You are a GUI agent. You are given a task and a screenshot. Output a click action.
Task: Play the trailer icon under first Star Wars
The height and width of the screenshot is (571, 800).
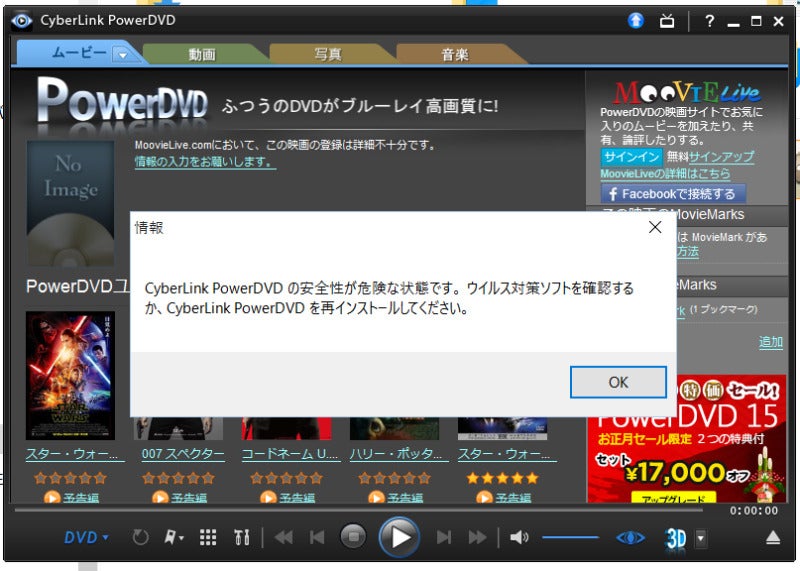tap(52, 497)
